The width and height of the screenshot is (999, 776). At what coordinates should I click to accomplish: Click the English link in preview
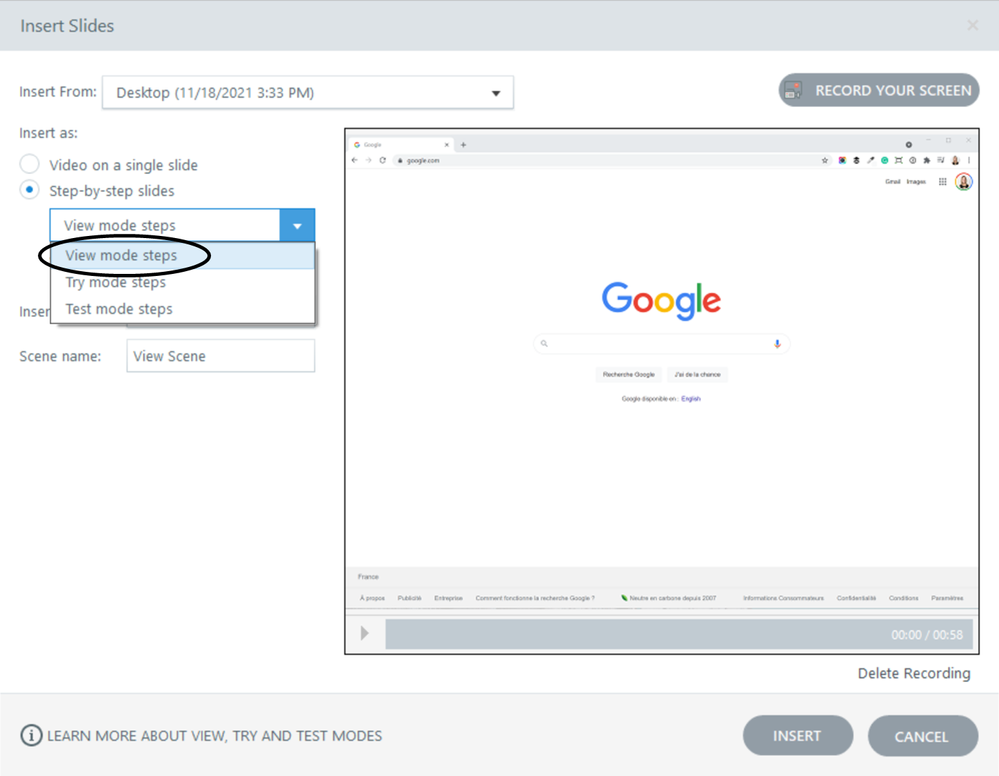(x=691, y=399)
